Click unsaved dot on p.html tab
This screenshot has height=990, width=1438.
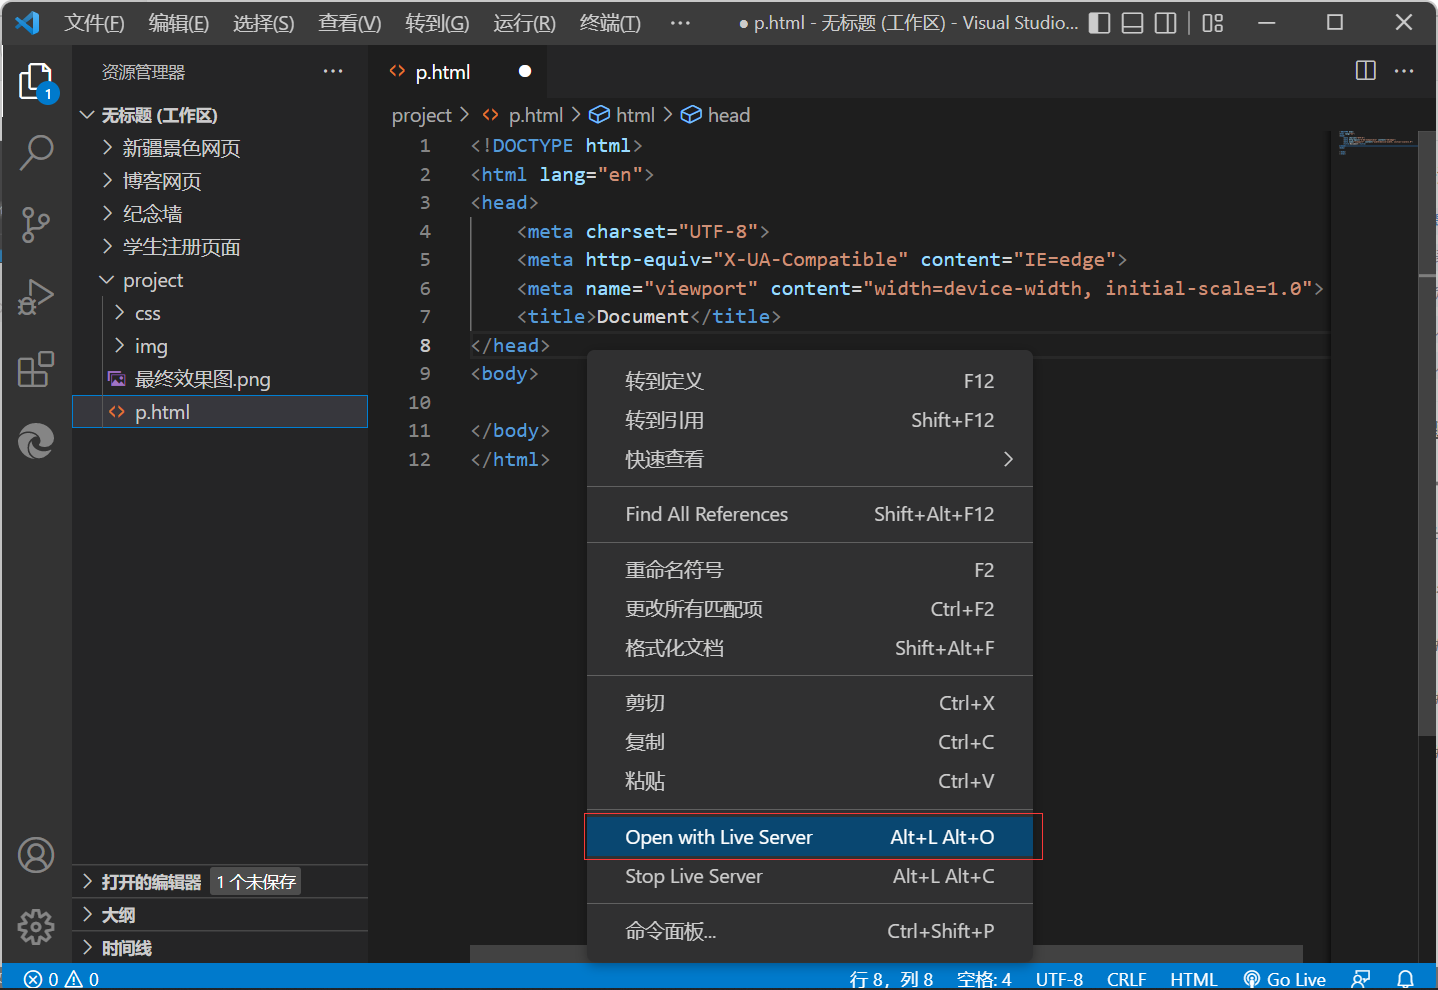tap(525, 71)
